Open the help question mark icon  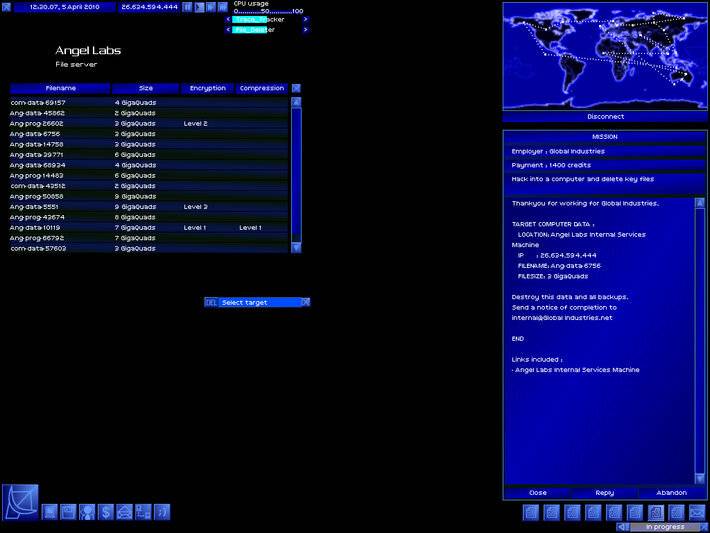tap(163, 512)
